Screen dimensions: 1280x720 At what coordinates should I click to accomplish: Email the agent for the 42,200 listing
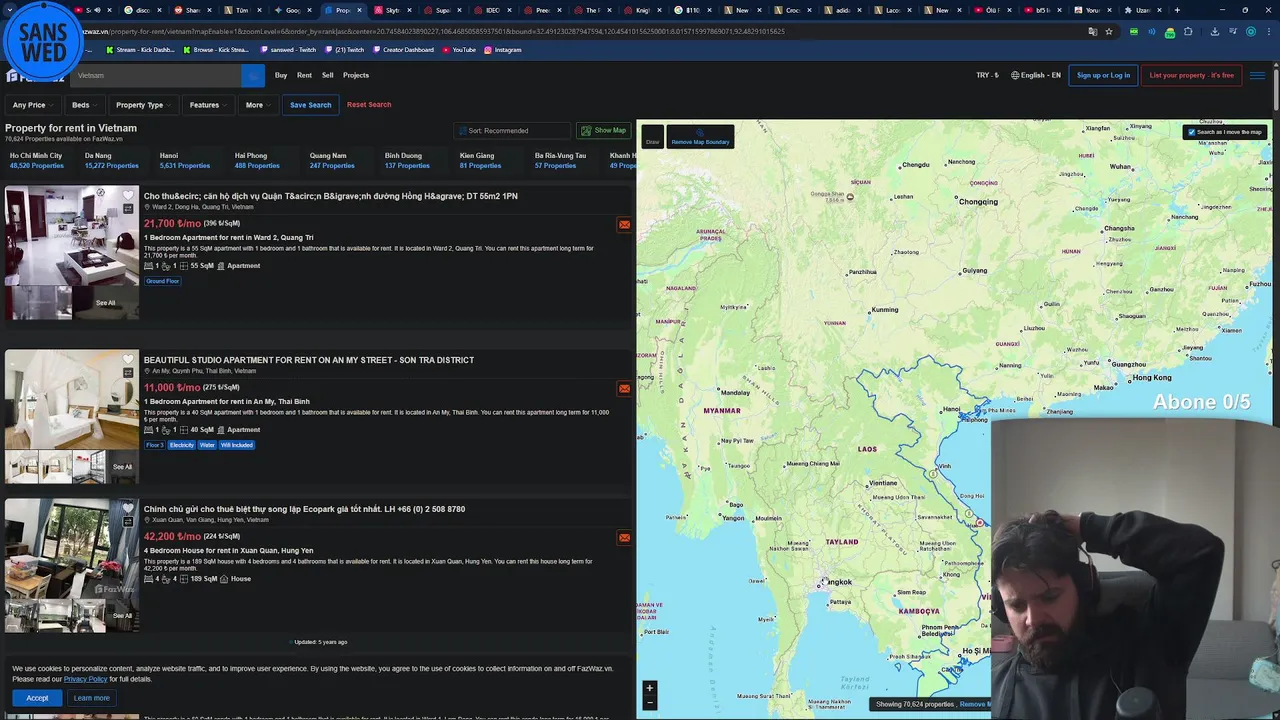pyautogui.click(x=624, y=537)
